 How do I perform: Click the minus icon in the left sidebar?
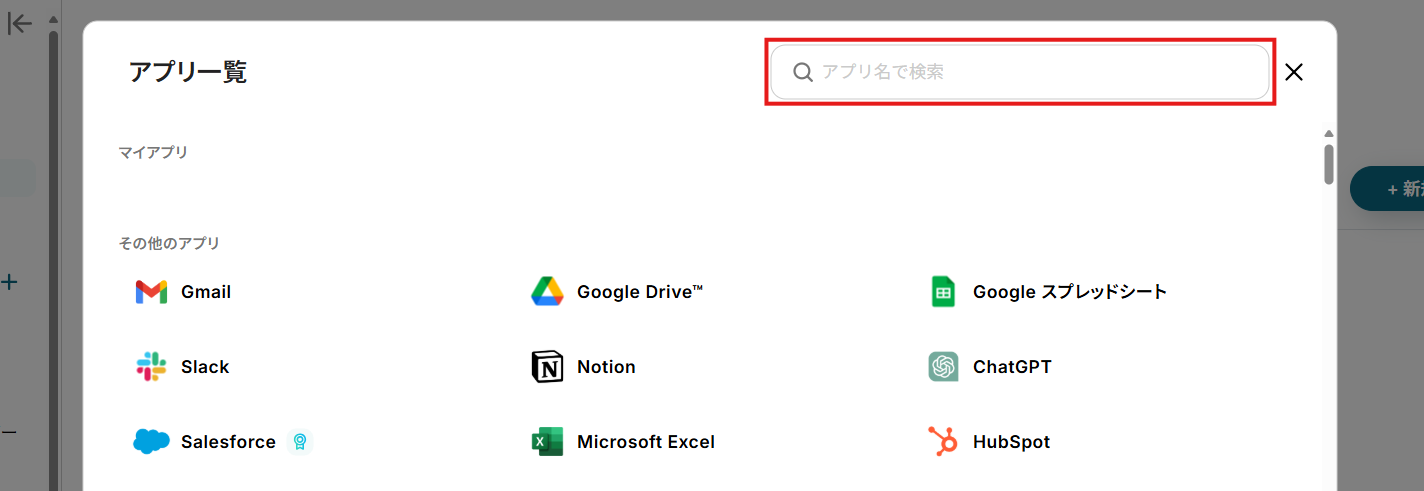(9, 432)
